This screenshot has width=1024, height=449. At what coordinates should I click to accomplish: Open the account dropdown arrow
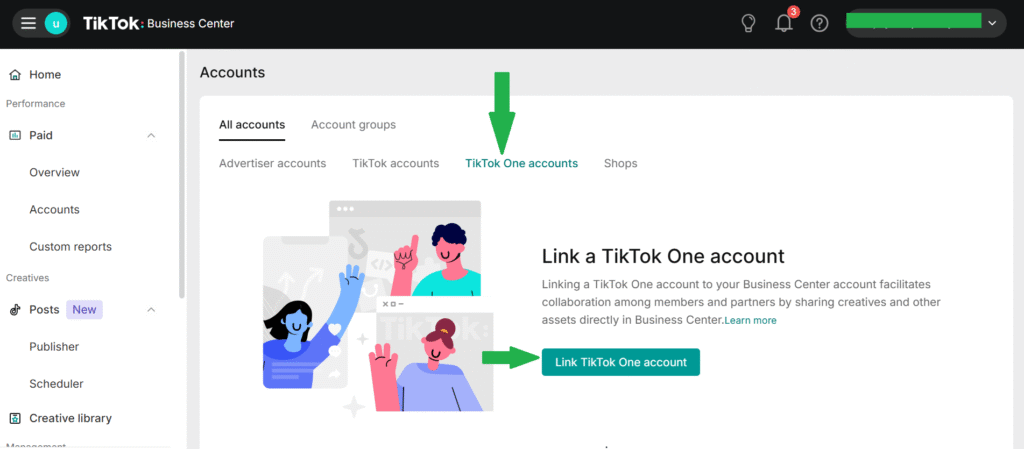[992, 23]
